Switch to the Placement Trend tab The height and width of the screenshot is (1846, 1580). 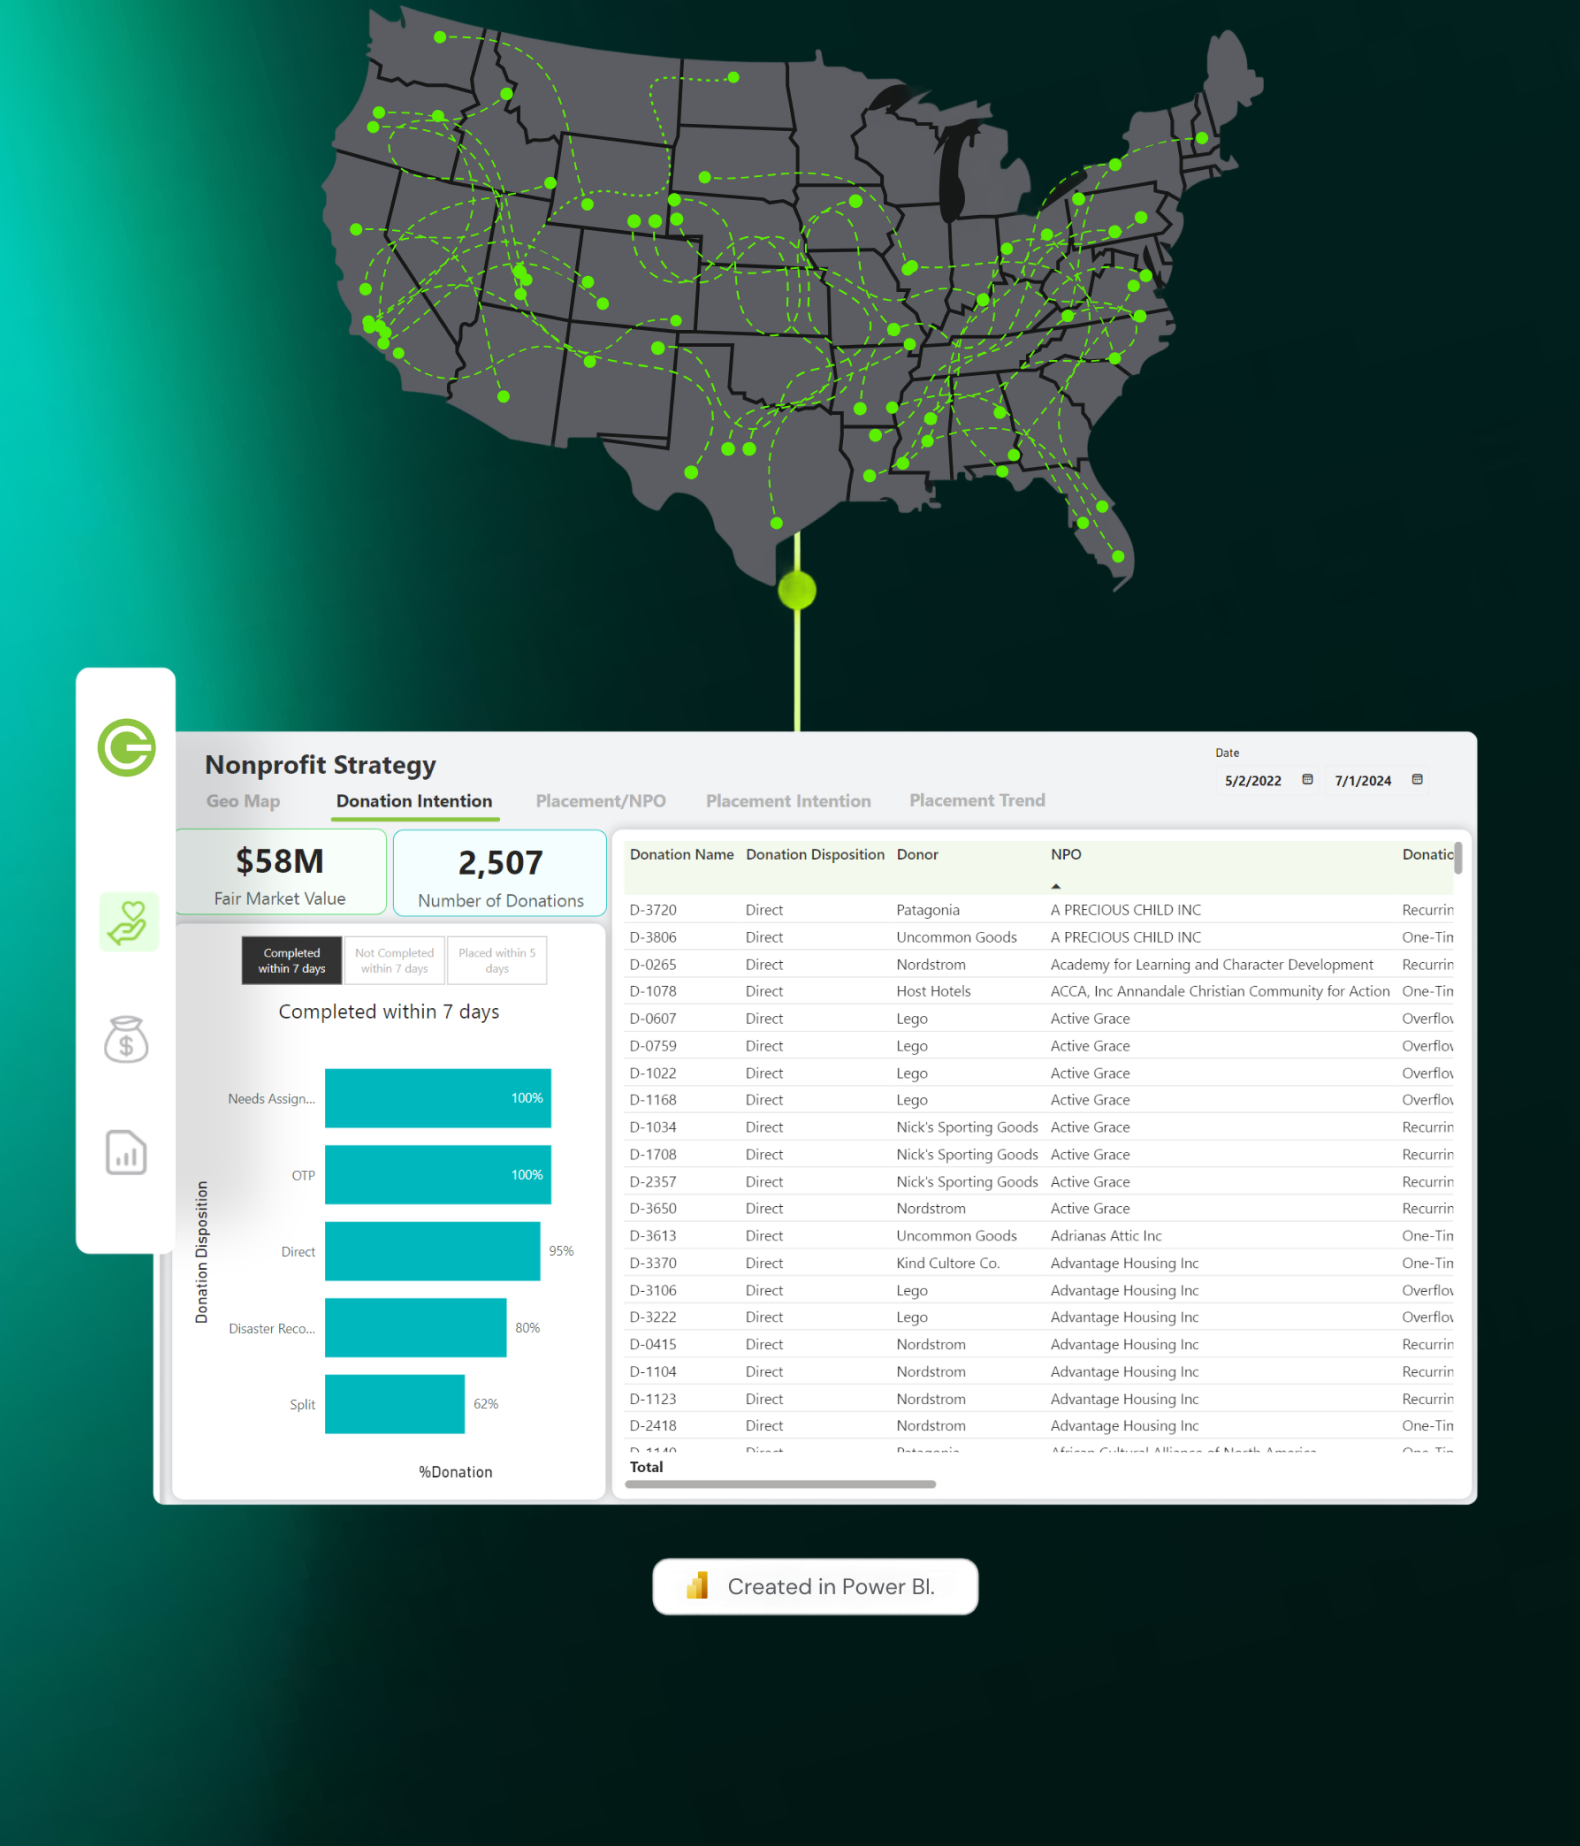tap(976, 801)
